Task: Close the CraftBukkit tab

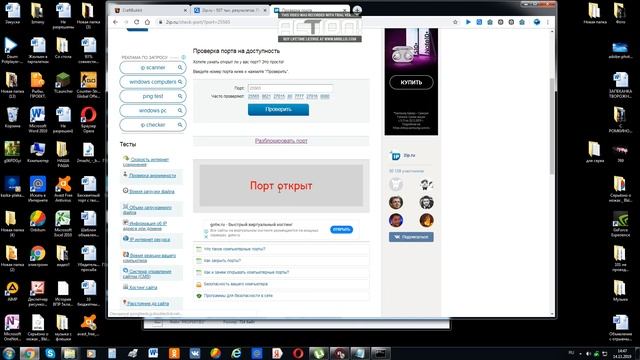Action: coord(185,10)
